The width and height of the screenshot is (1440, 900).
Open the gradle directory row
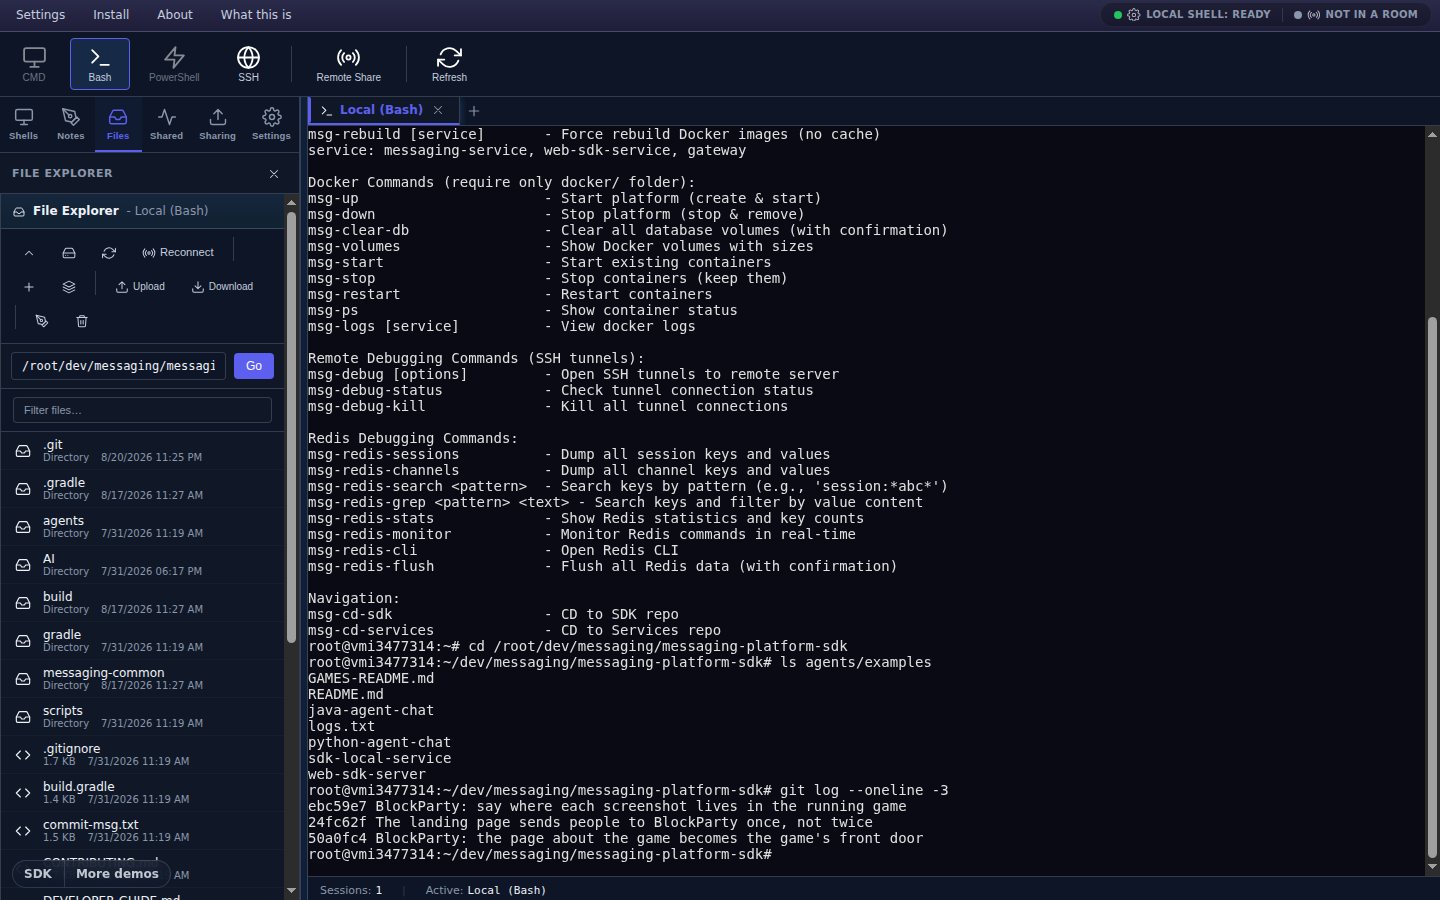coord(142,641)
